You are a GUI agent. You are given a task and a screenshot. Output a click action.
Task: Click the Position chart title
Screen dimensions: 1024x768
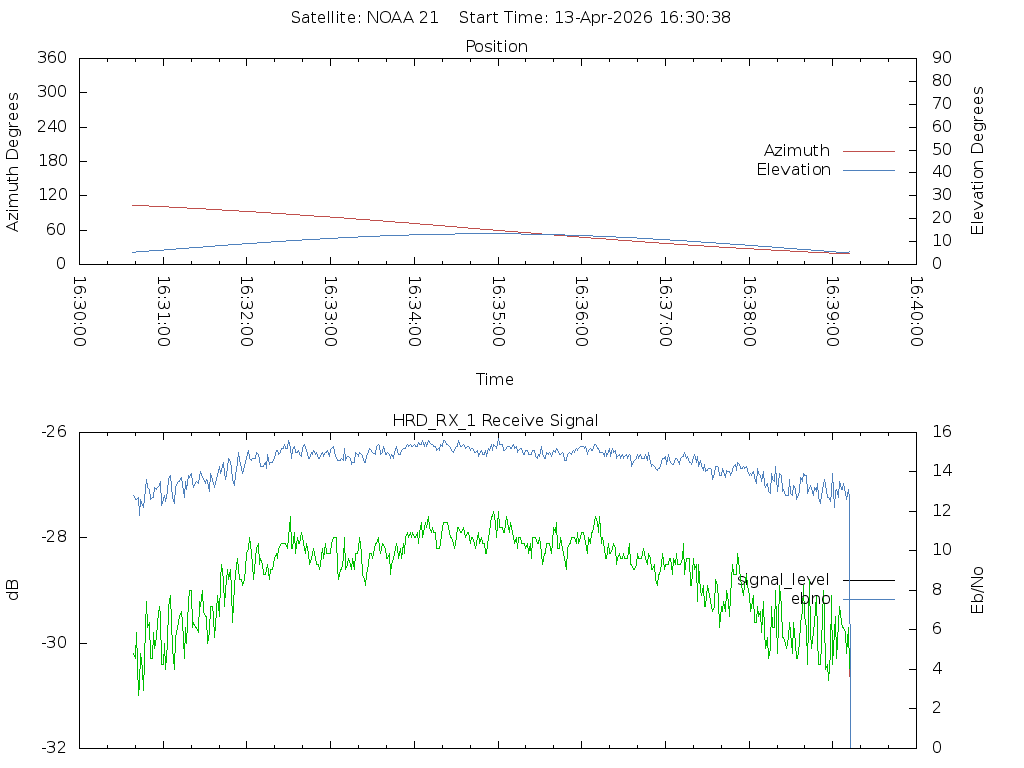click(497, 46)
